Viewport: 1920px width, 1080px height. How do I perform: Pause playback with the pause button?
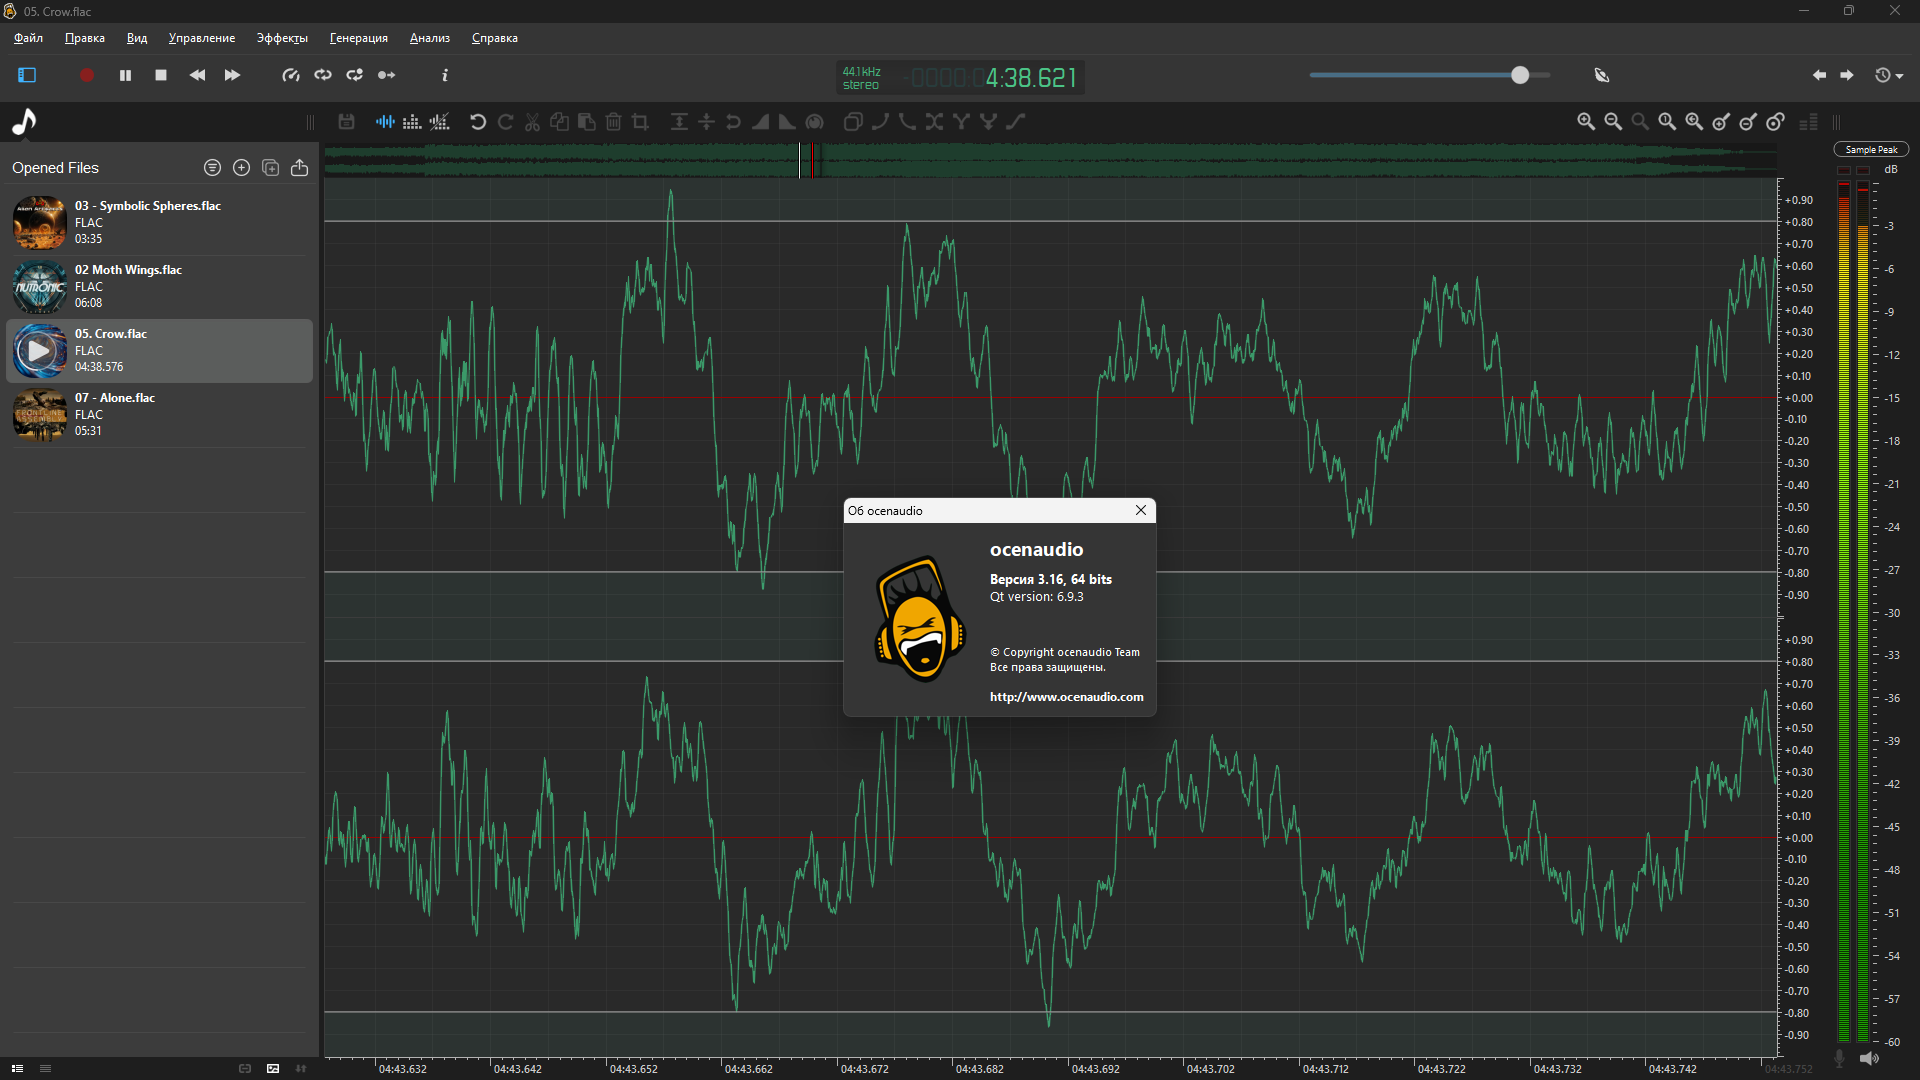(125, 75)
